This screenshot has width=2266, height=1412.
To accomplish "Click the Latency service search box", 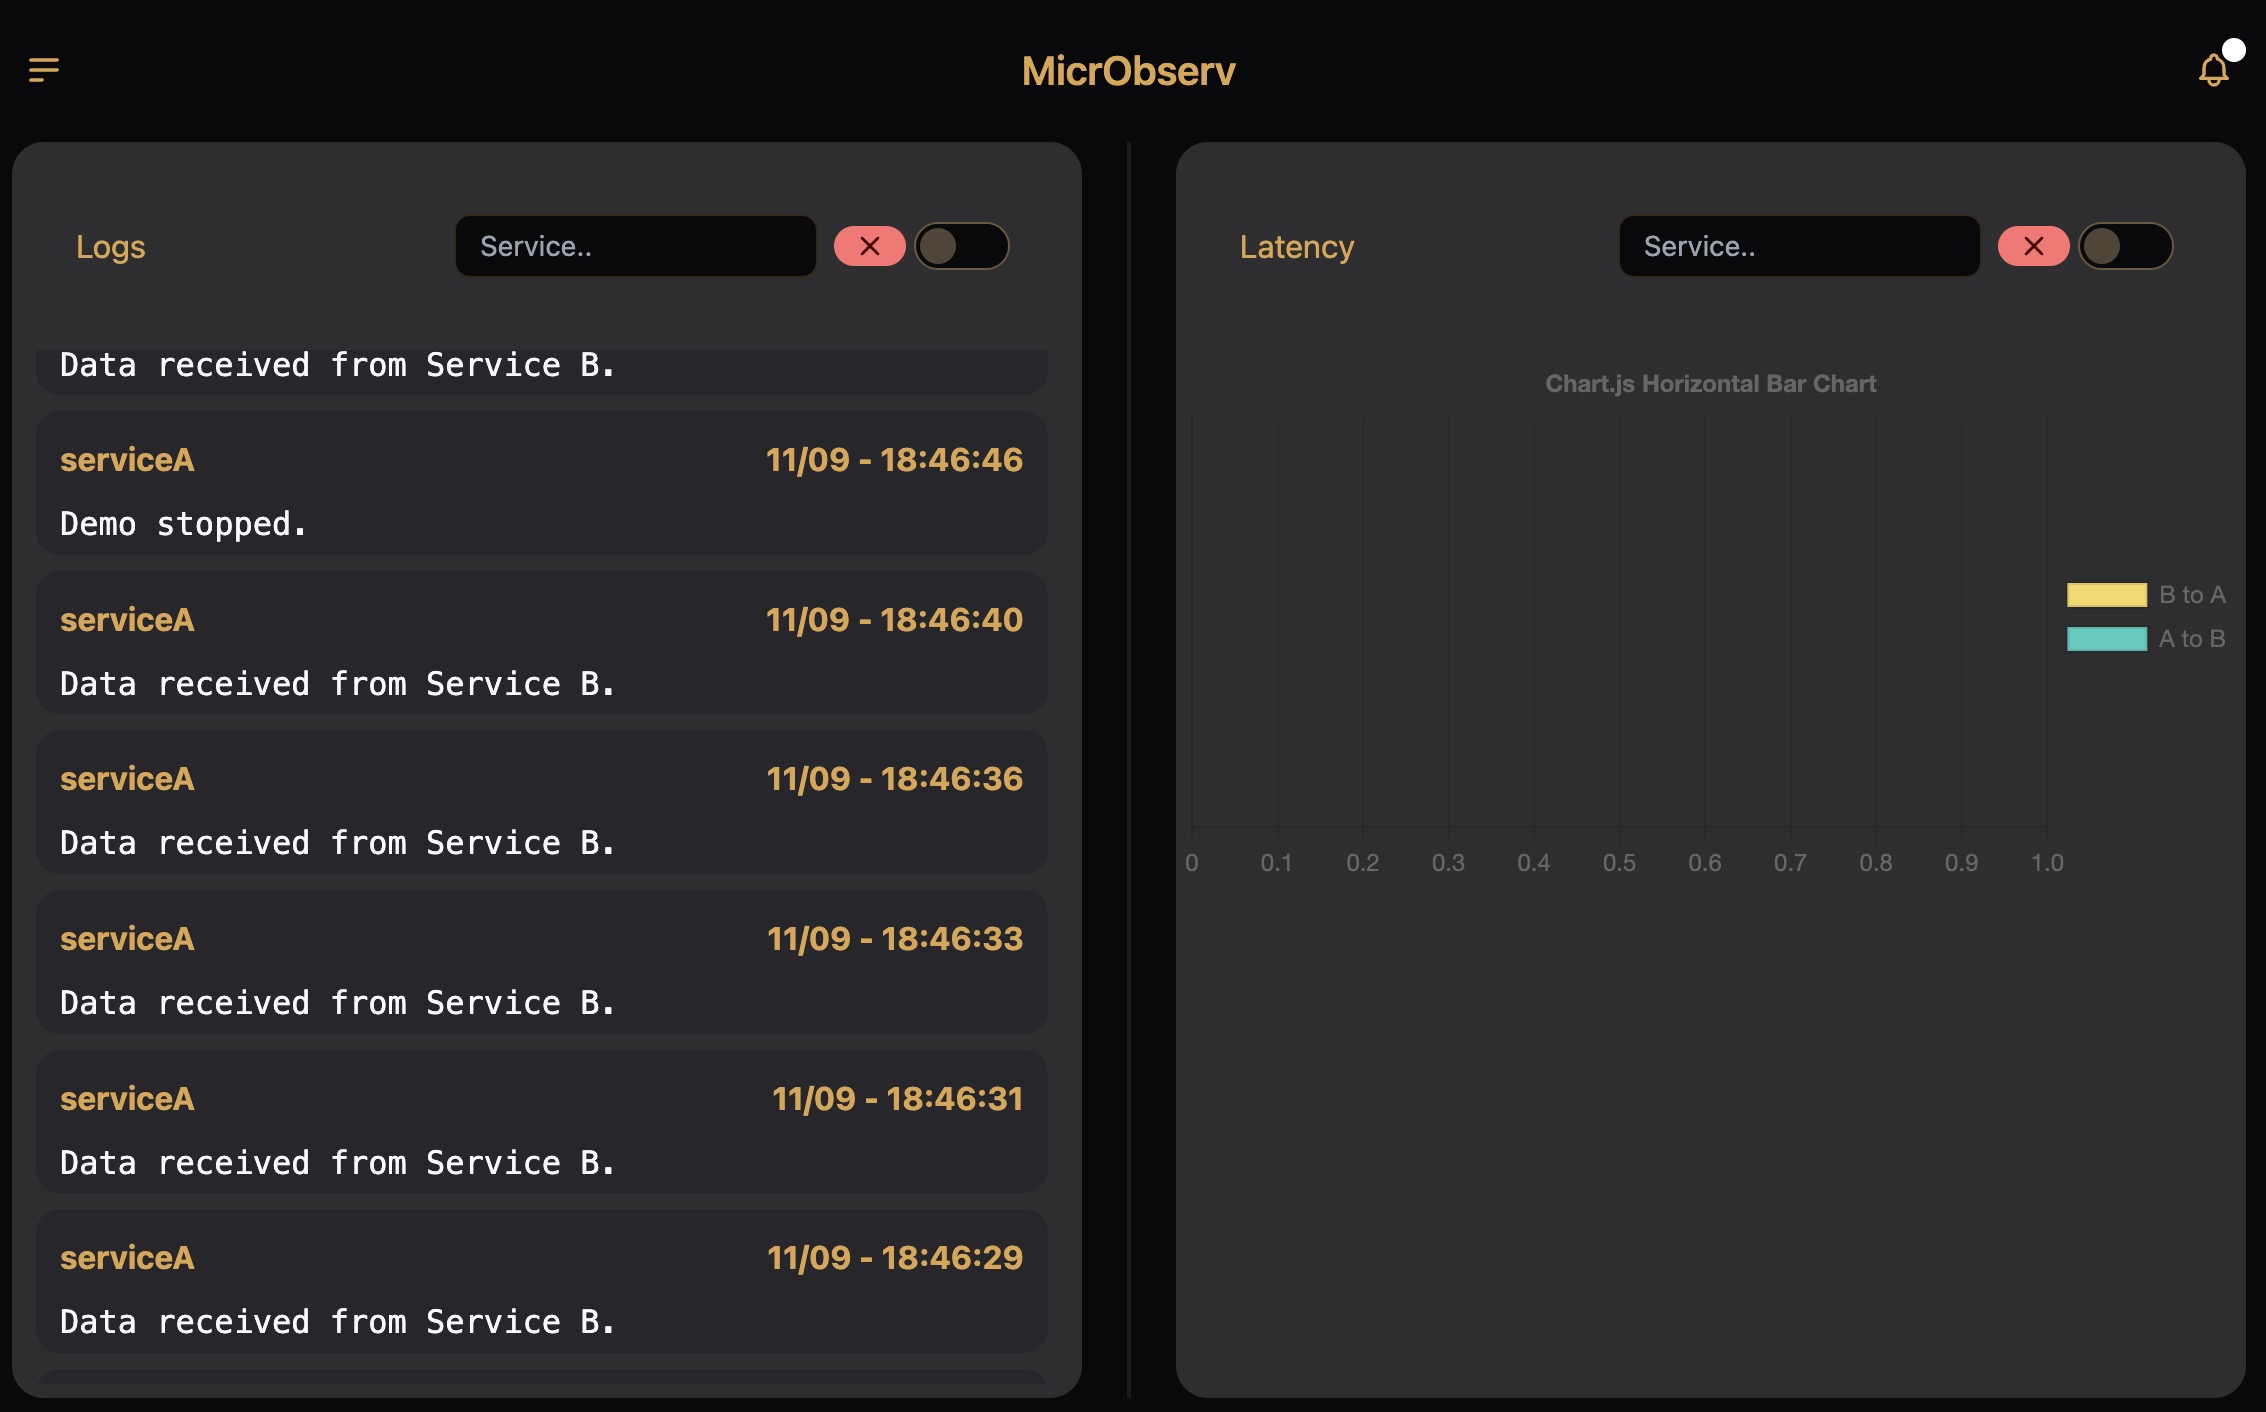I will (1798, 246).
